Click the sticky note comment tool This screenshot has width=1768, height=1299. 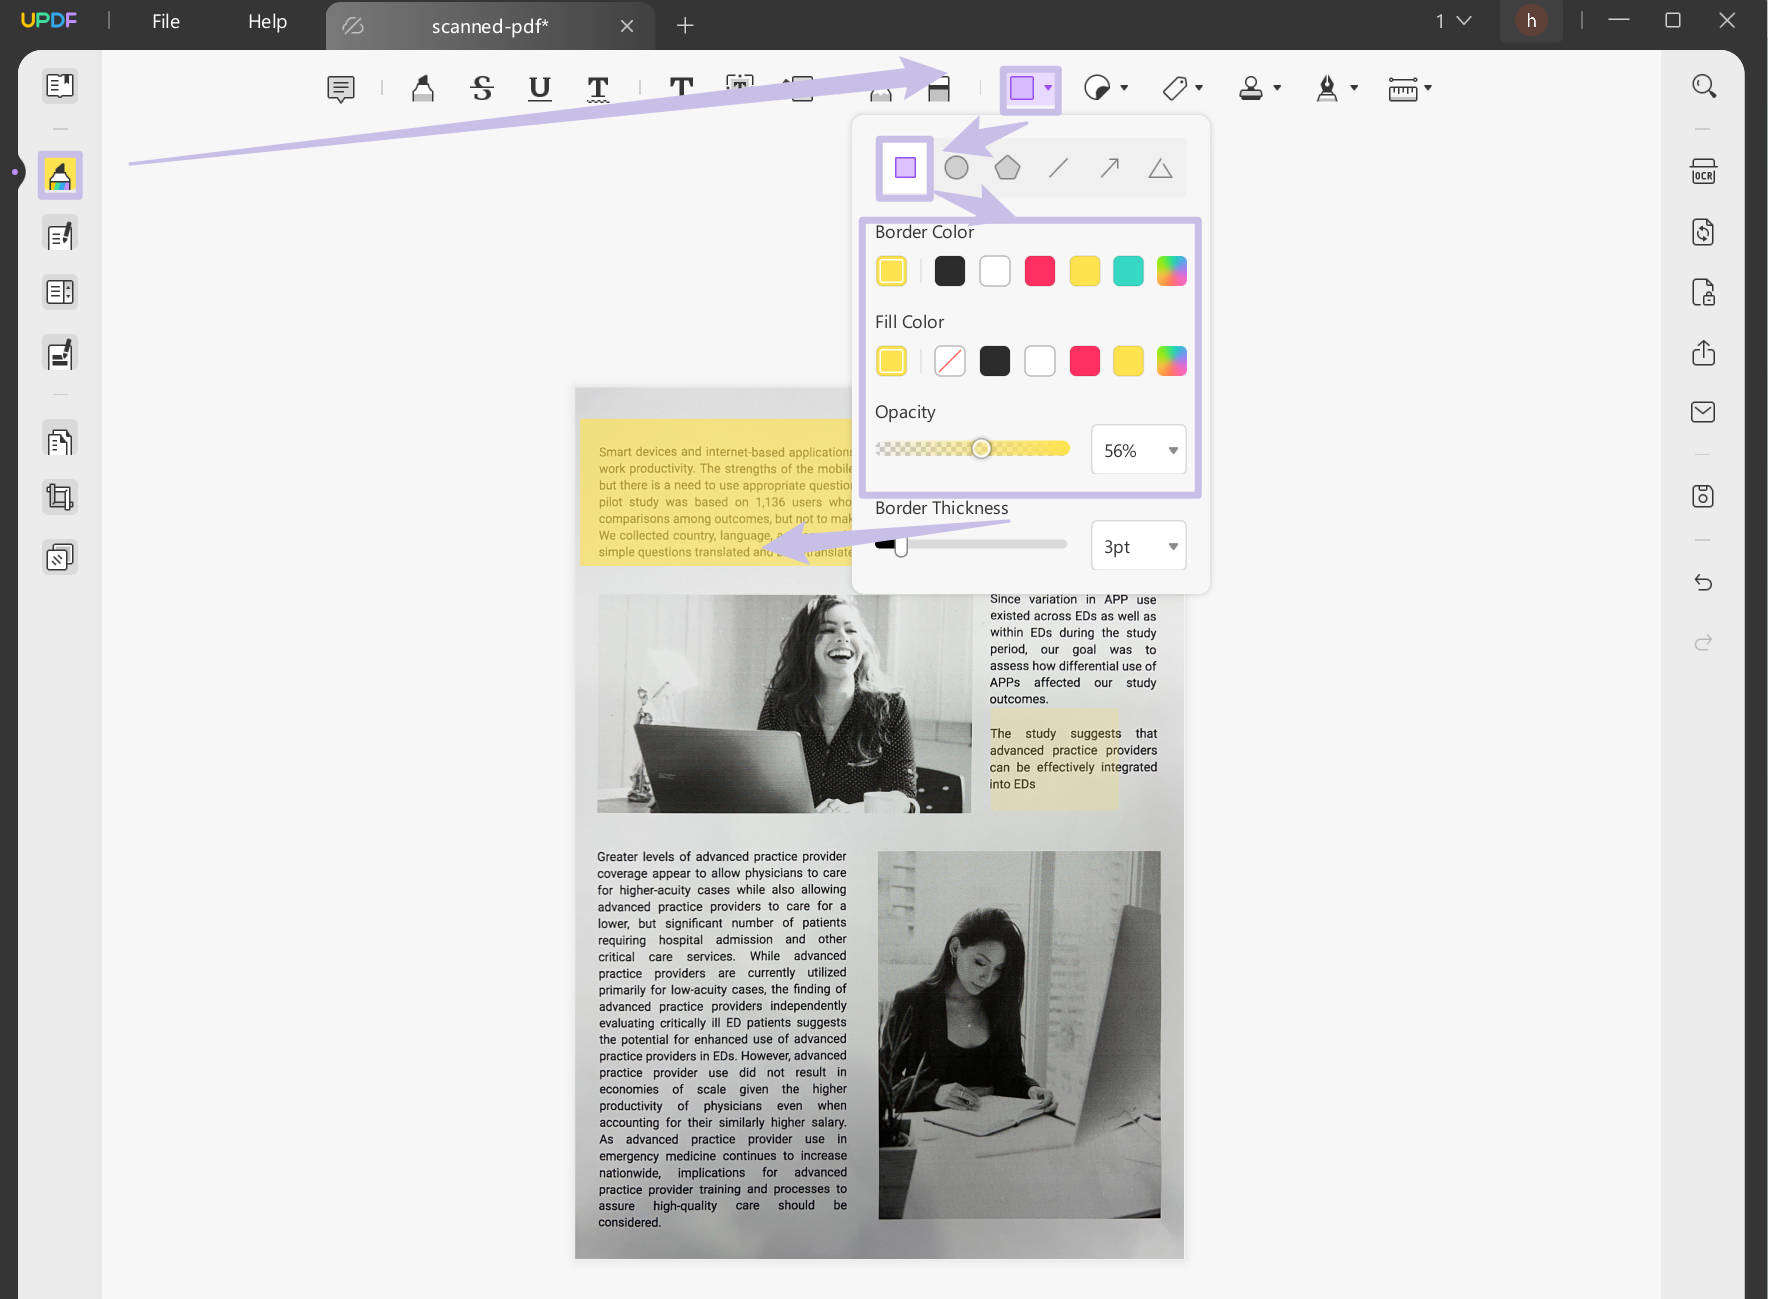(x=341, y=89)
